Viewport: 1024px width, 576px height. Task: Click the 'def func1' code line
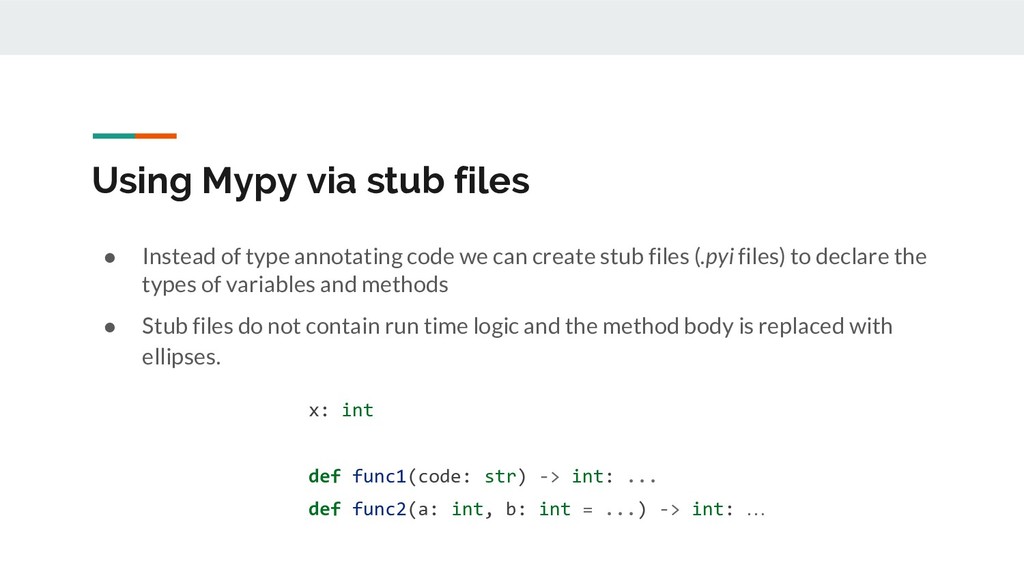click(x=482, y=476)
